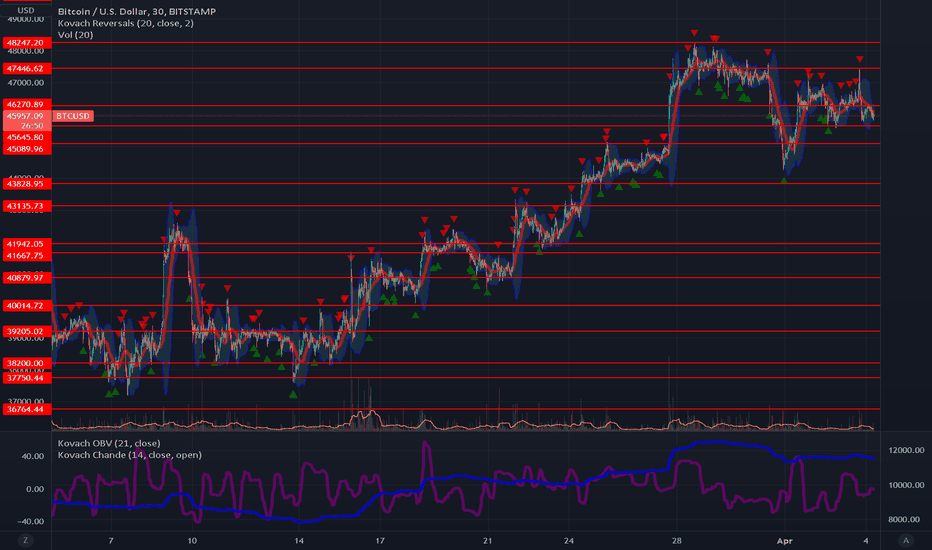Select the 43135.73 price level label
This screenshot has height=550, width=932.
pos(27,206)
